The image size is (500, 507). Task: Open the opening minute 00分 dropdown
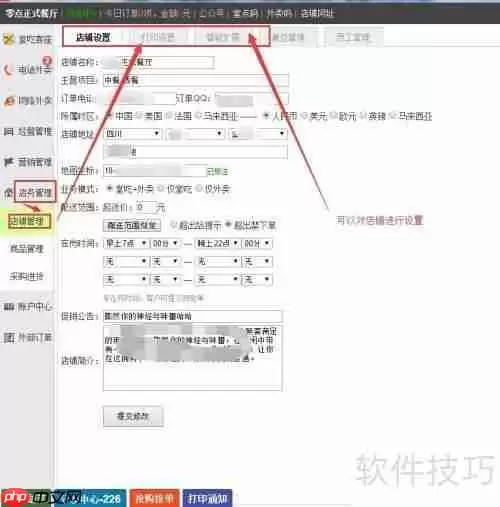click(165, 243)
